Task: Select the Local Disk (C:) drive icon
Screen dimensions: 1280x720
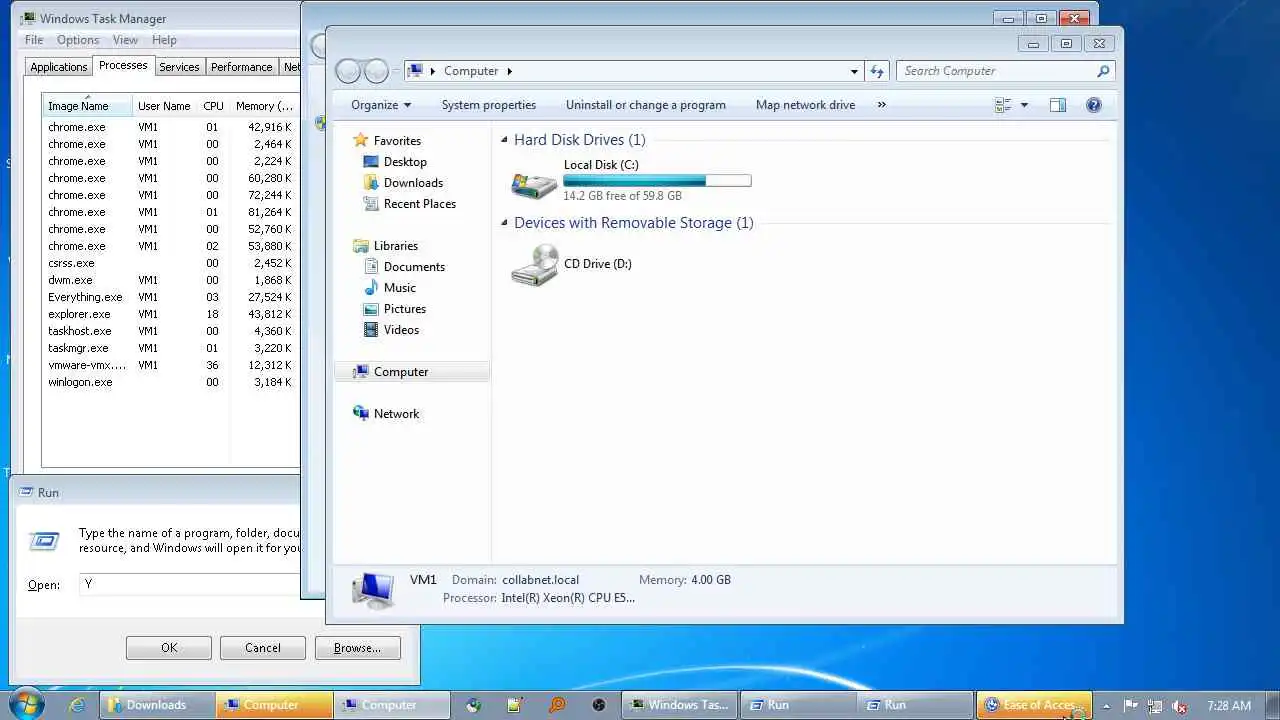Action: tap(534, 185)
